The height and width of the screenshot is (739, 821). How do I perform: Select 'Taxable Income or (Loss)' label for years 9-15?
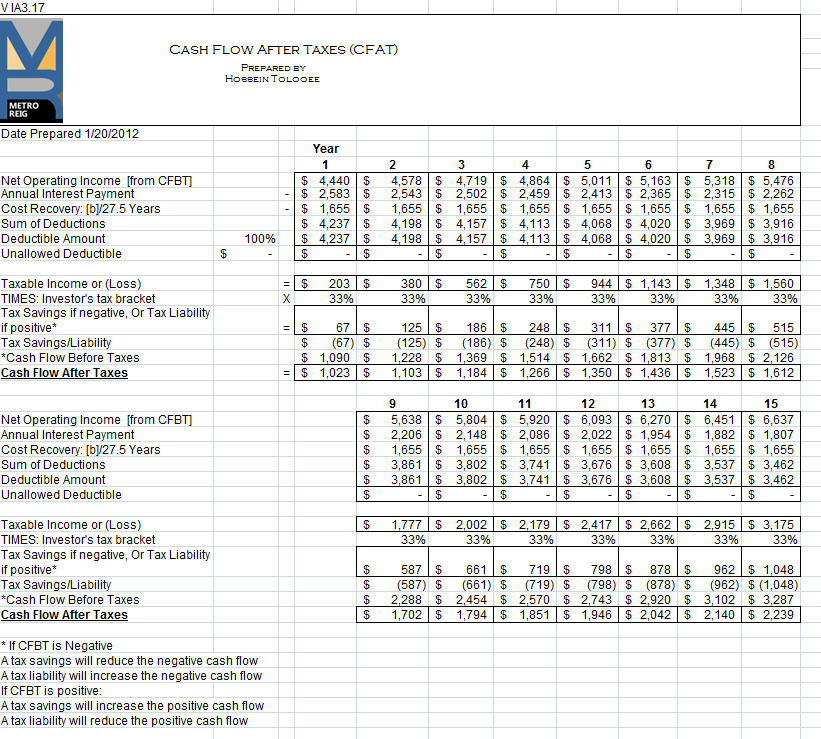[71, 525]
